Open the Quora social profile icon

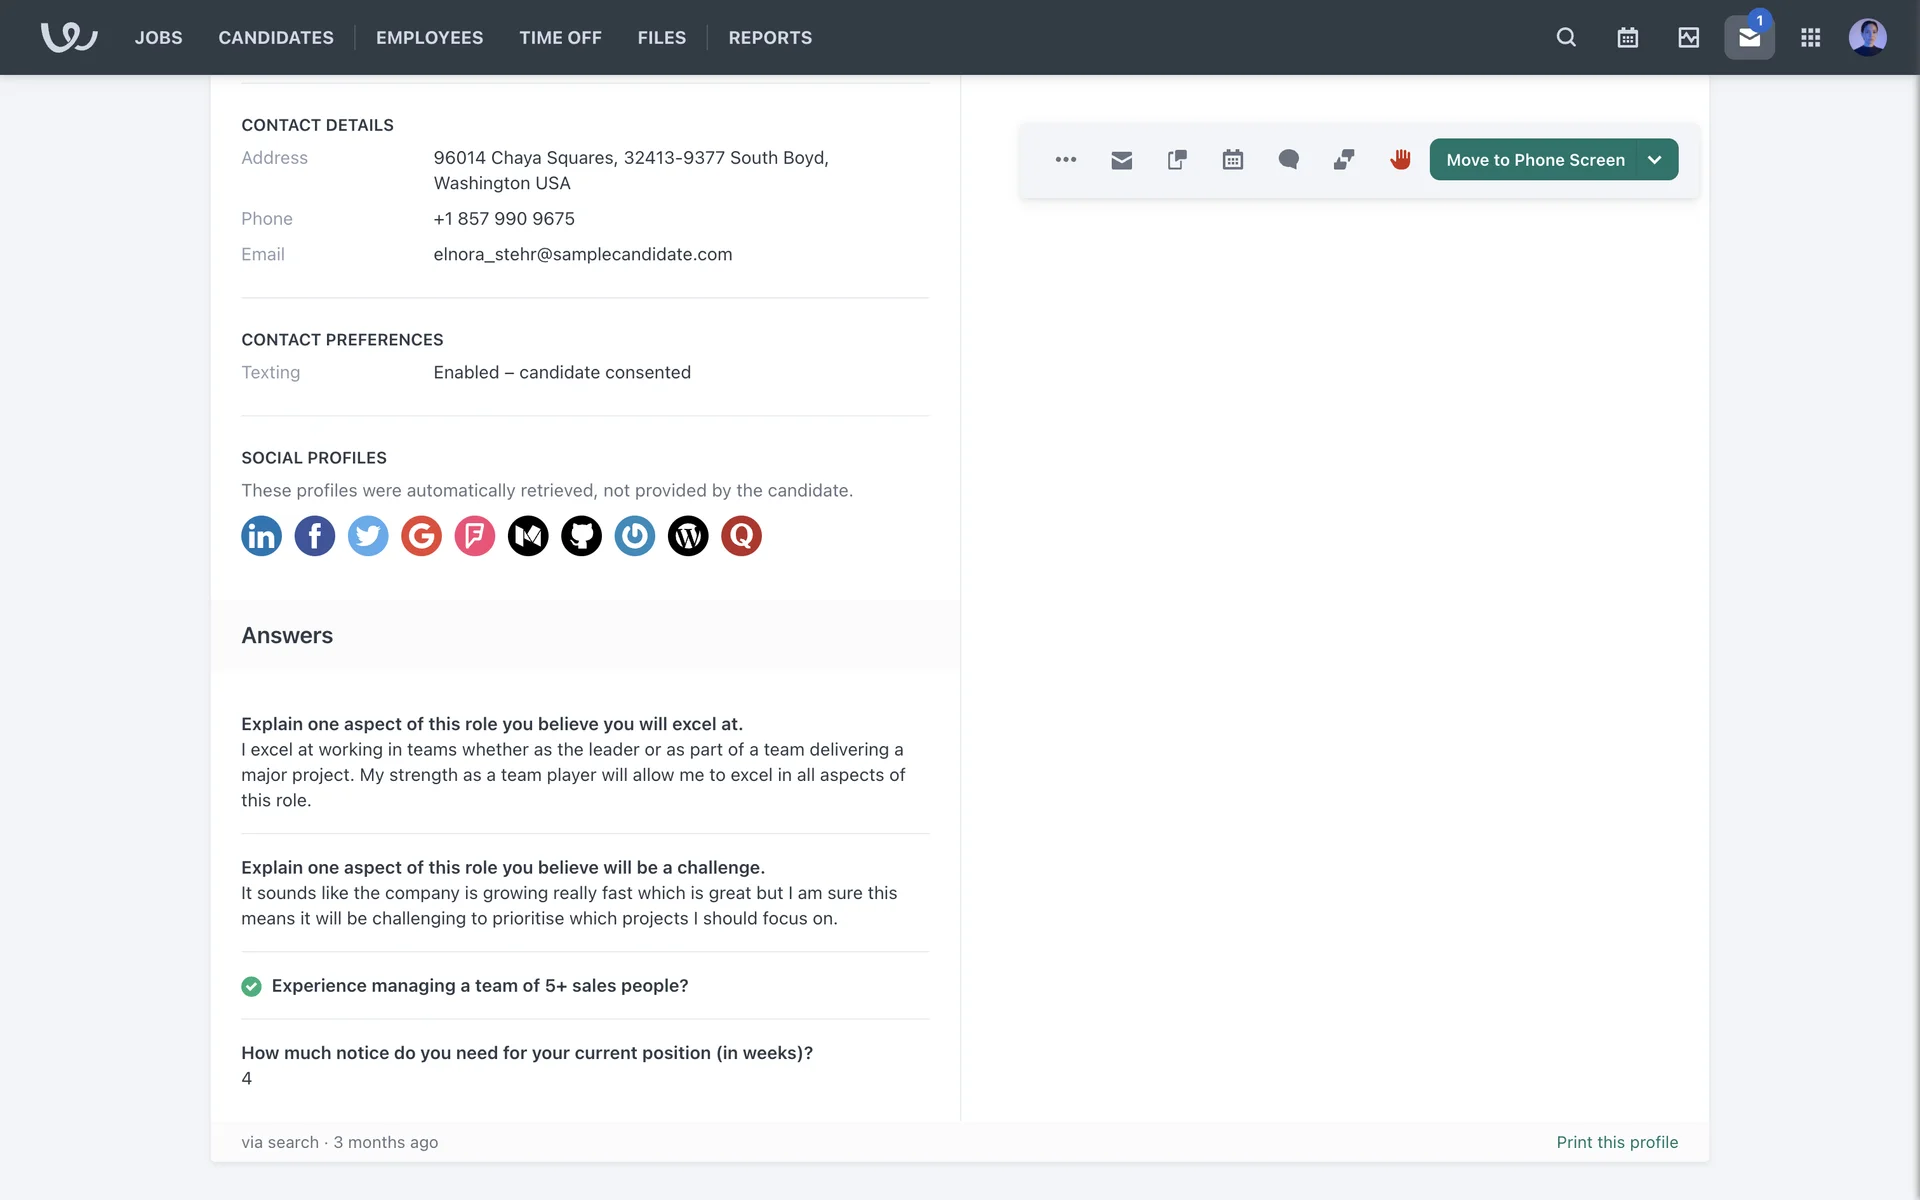[741, 536]
